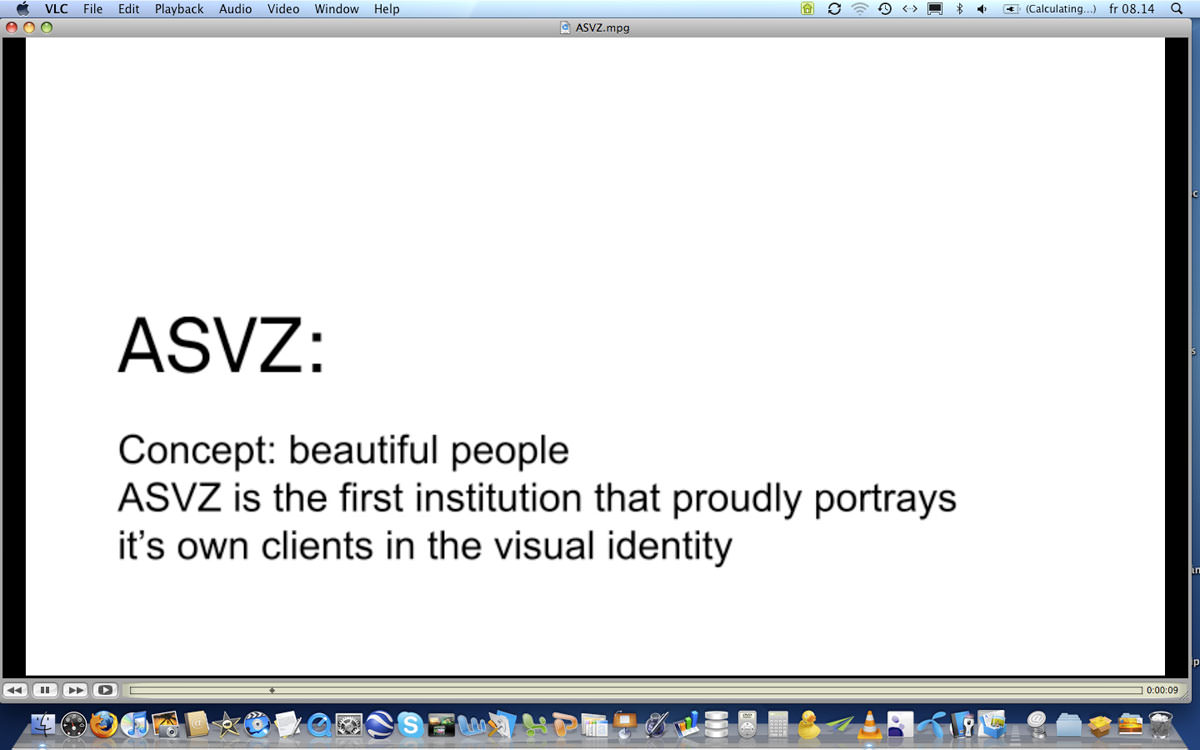Click the fast-forward button in VLC controls

pos(75,690)
